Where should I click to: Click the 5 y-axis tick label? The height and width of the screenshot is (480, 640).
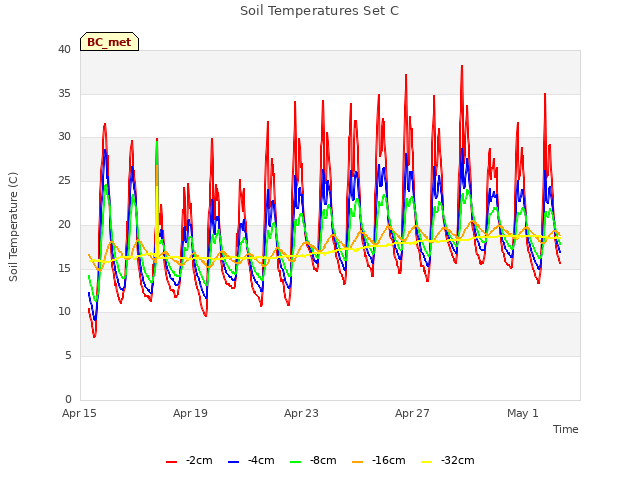click(x=68, y=356)
